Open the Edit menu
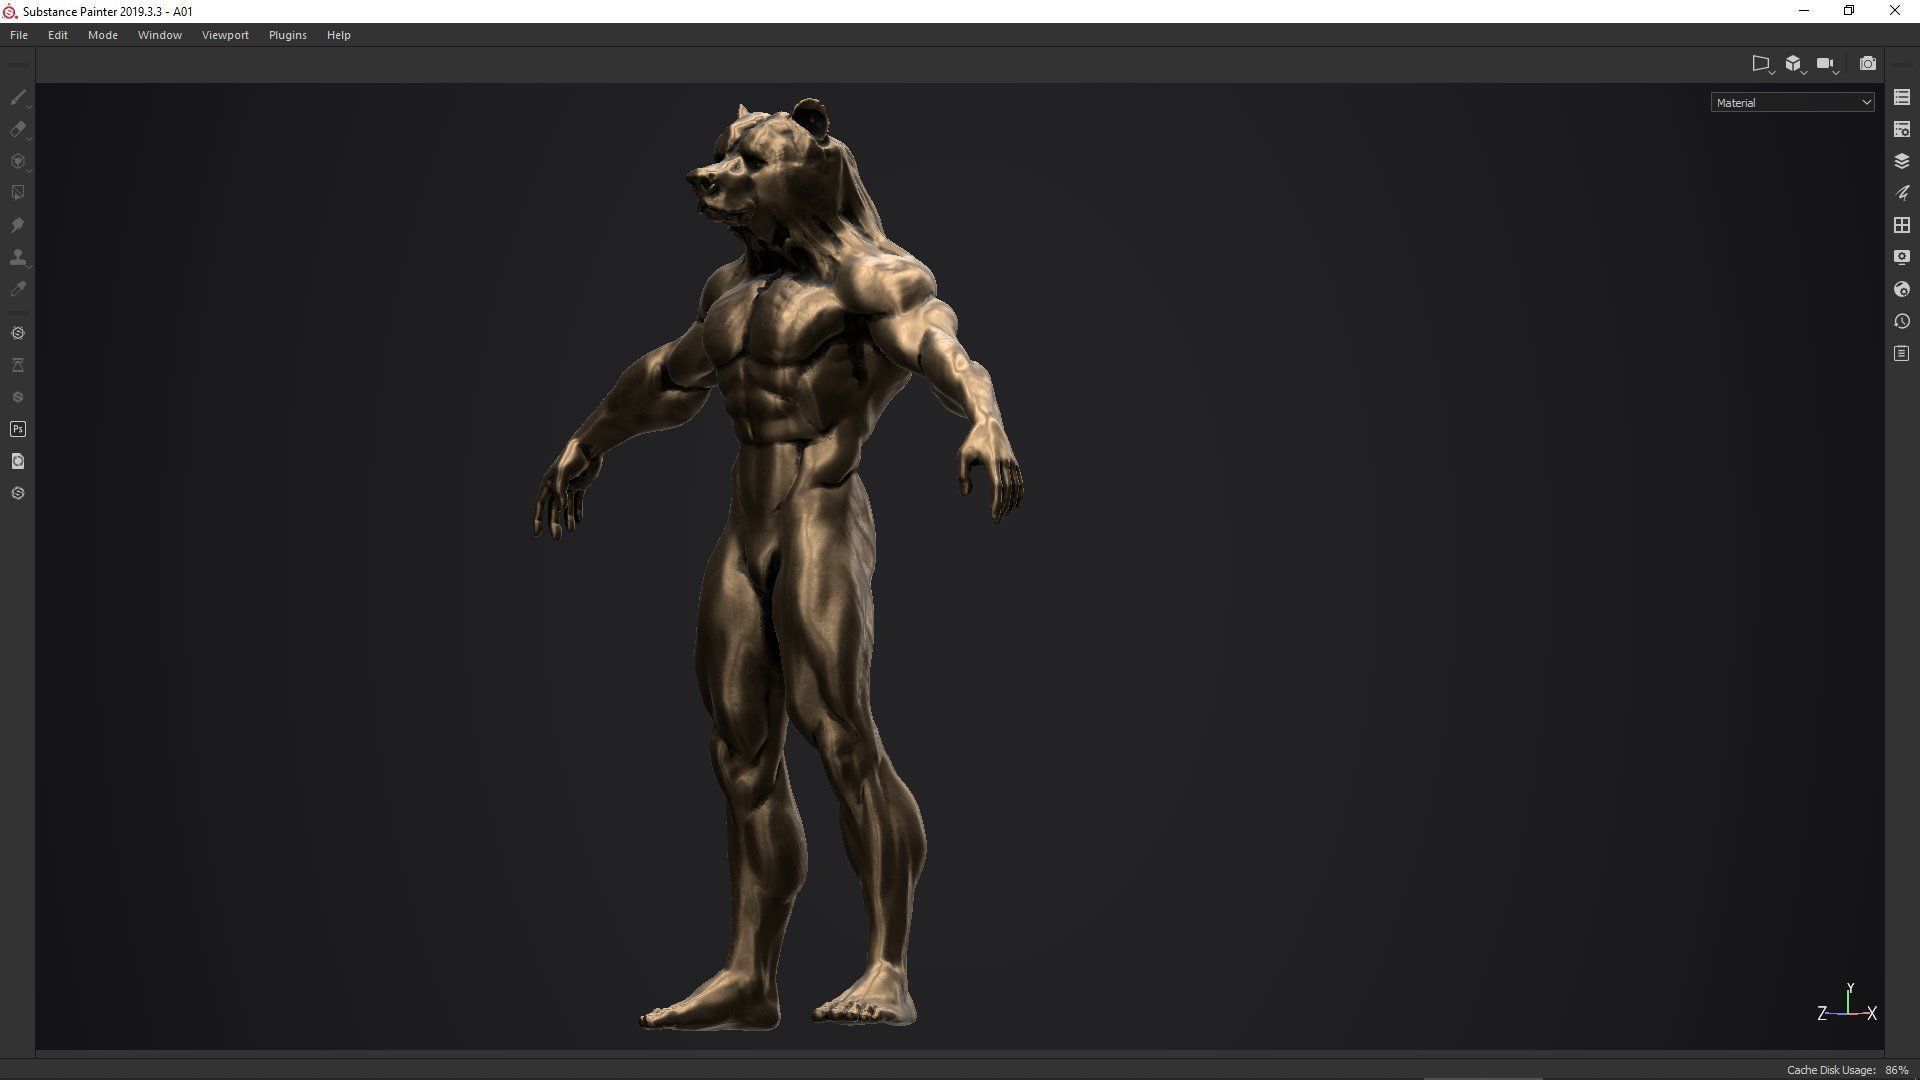Viewport: 1920px width, 1080px height. (x=58, y=35)
